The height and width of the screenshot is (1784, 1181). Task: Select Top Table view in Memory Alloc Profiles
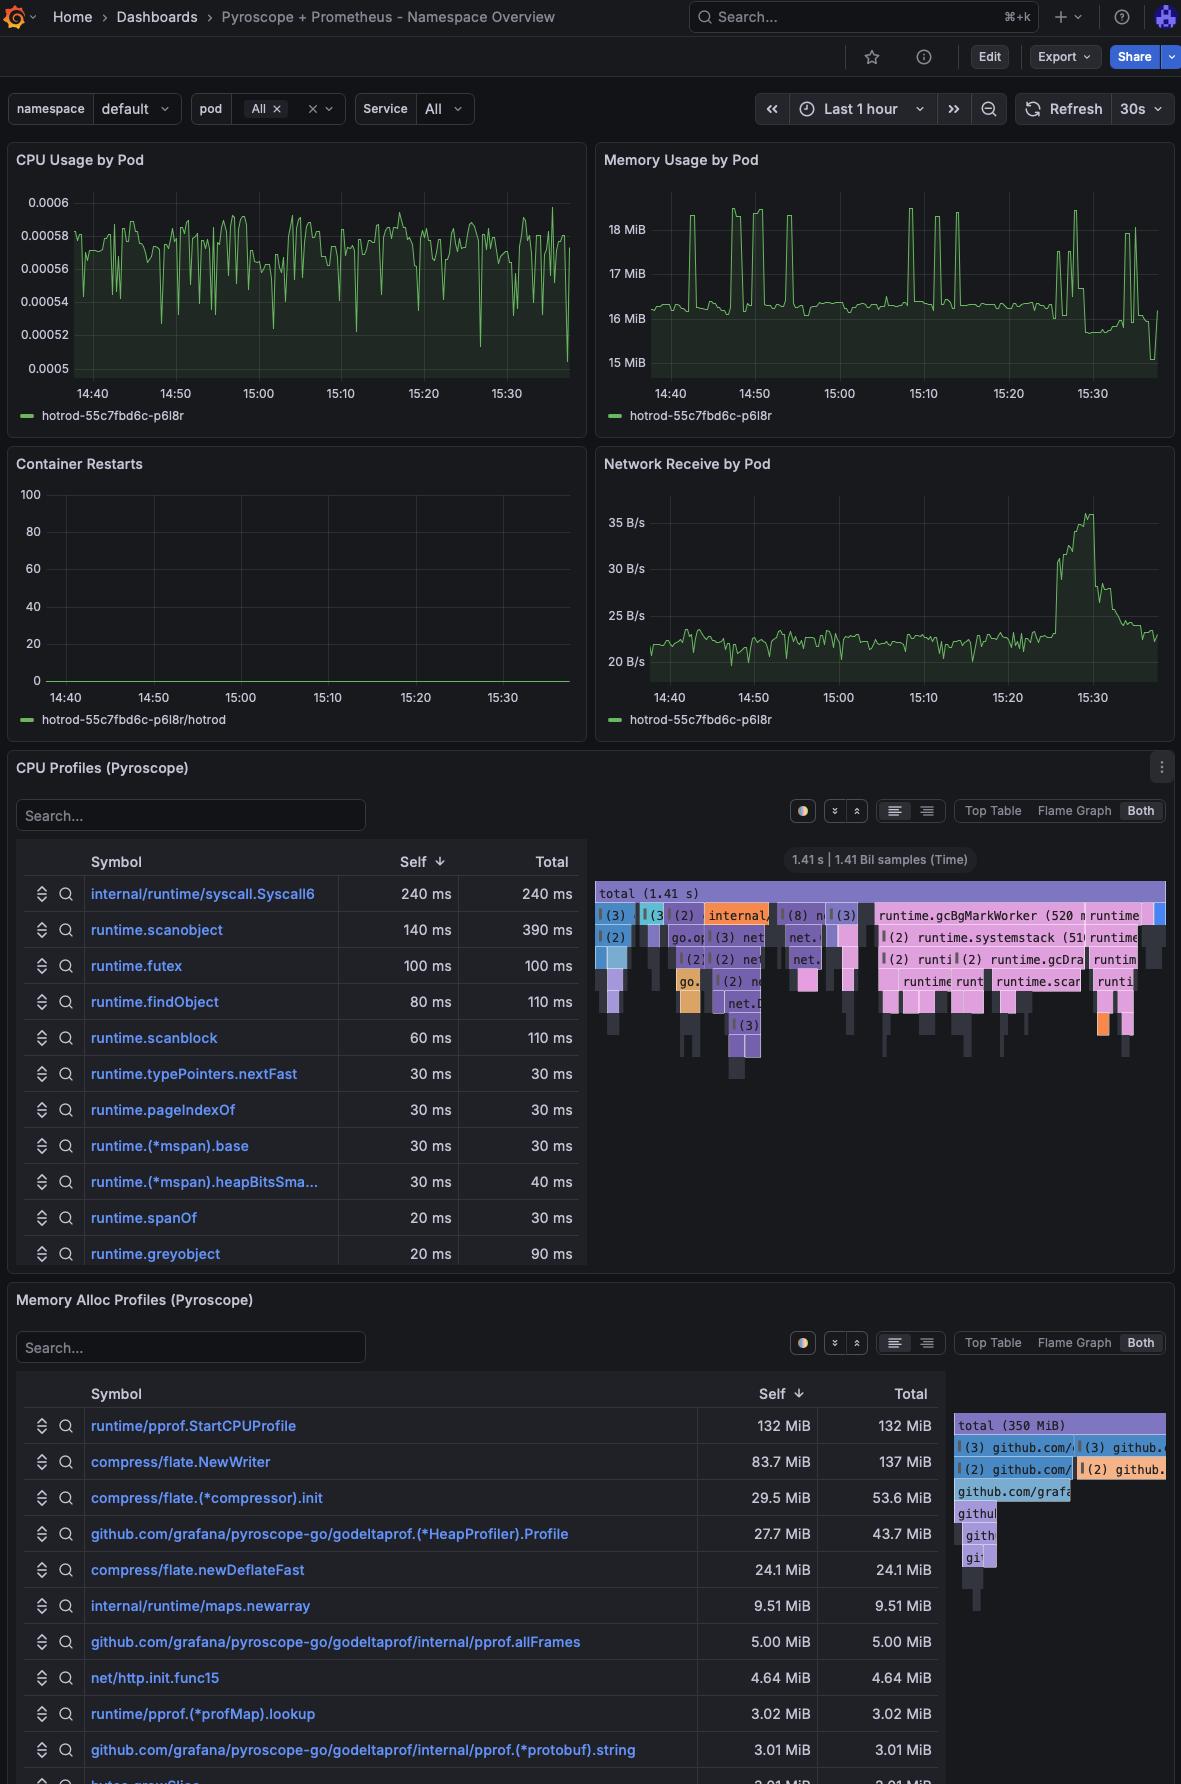tap(993, 1343)
